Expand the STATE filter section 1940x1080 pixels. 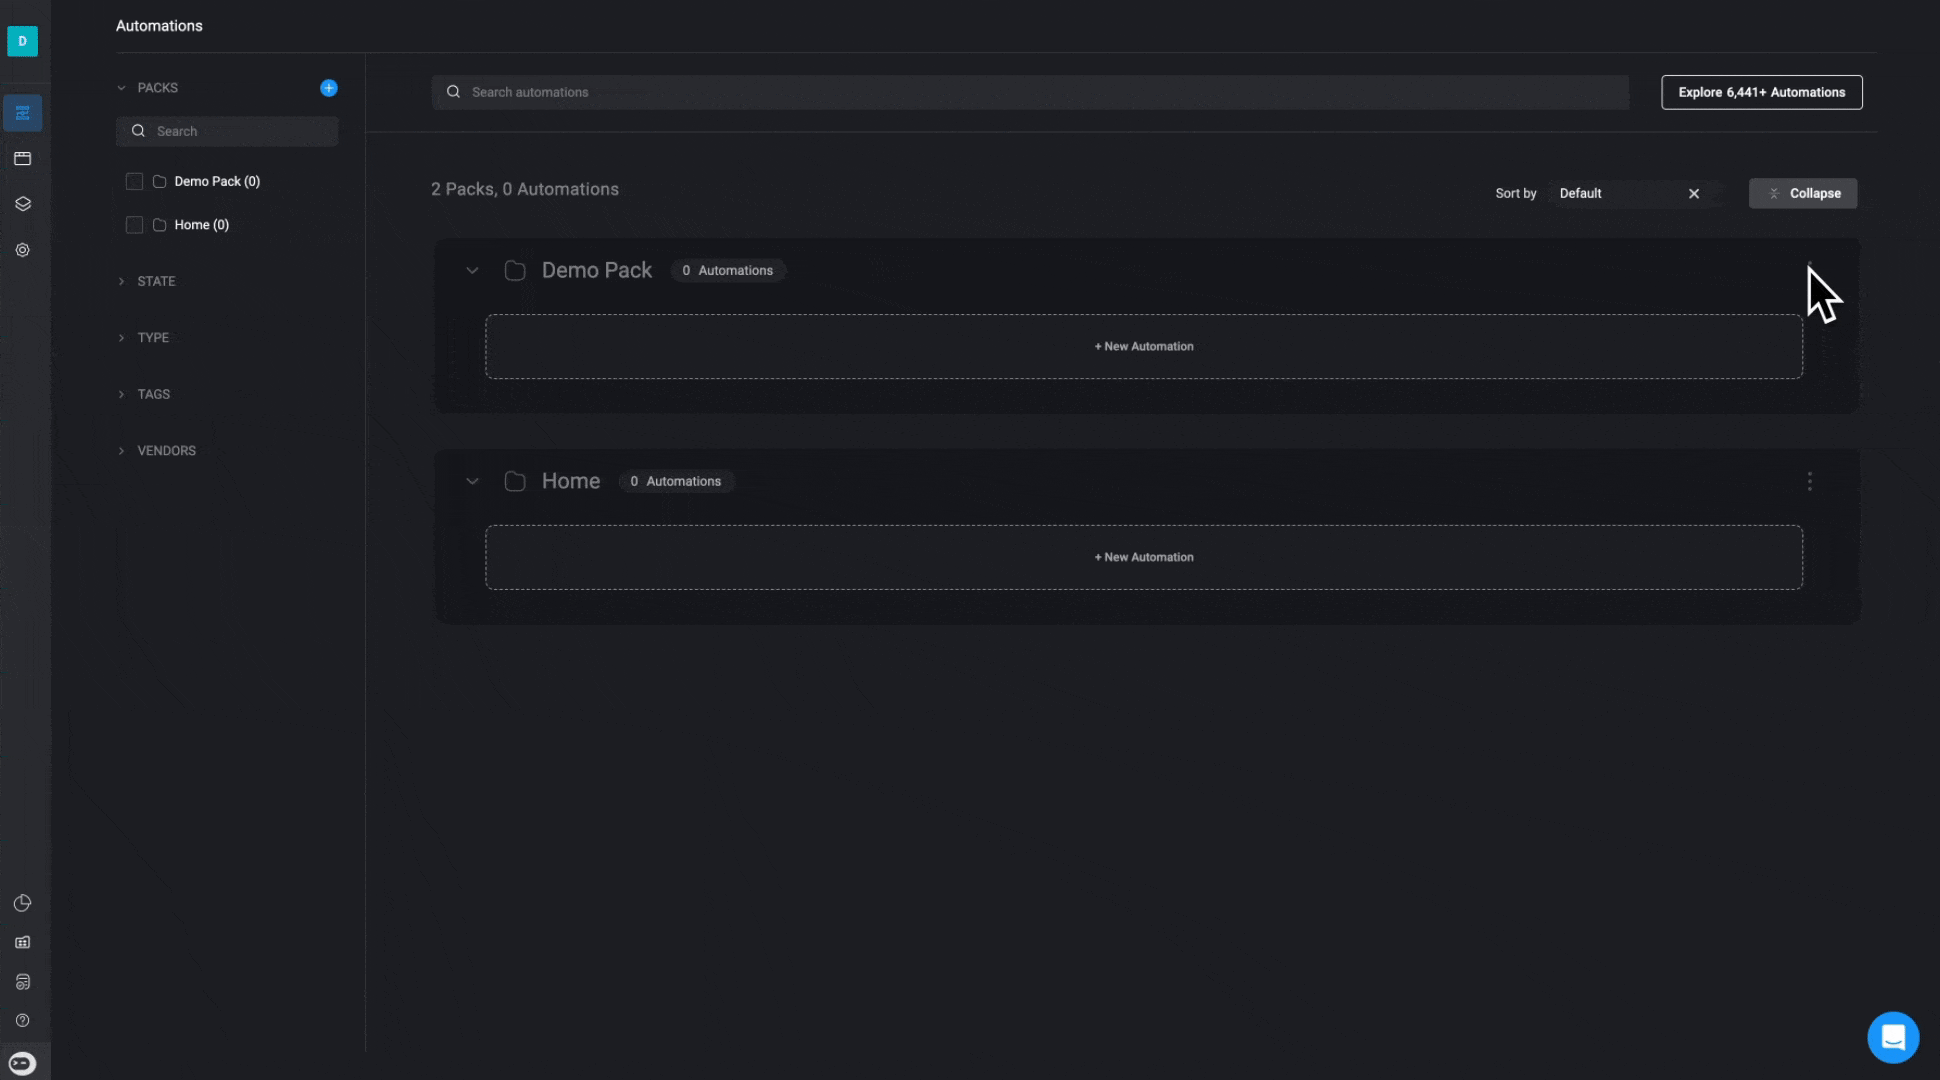pos(156,281)
